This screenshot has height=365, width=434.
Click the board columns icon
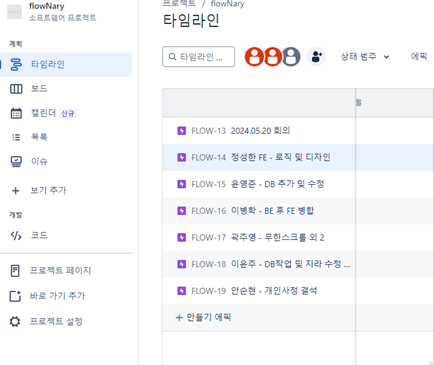coord(16,89)
